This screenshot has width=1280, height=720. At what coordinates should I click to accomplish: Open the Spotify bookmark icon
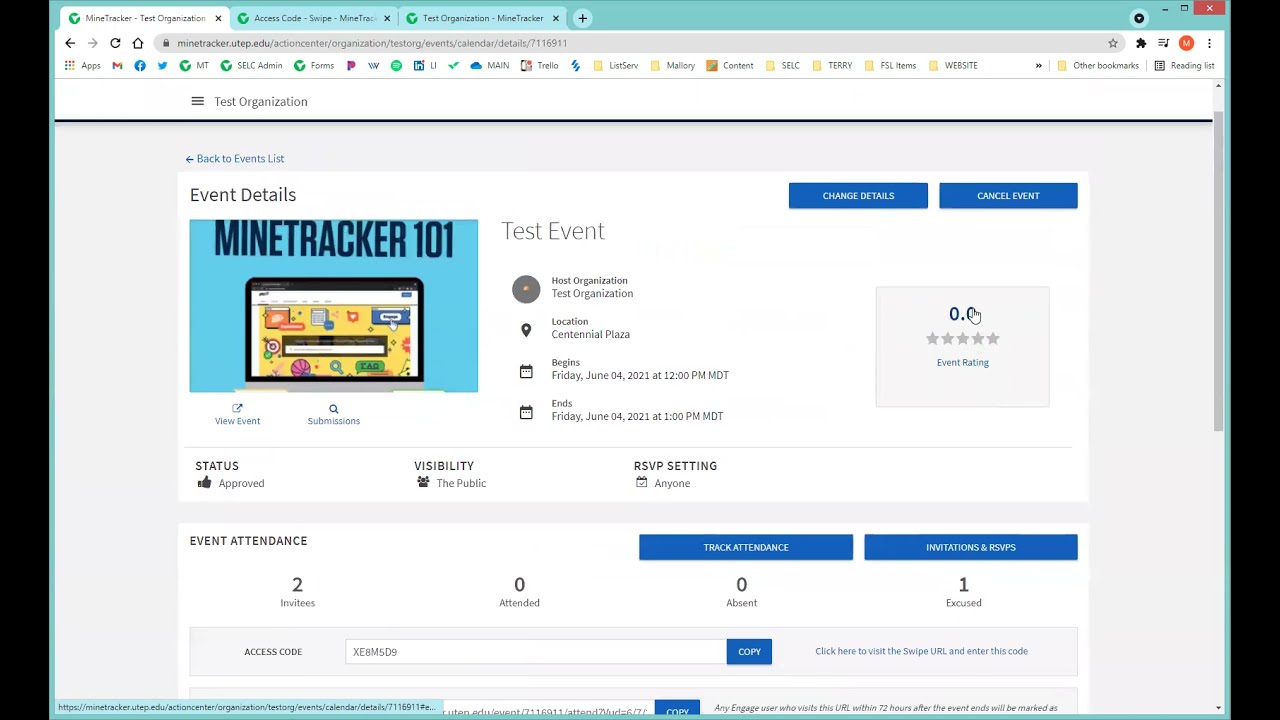tap(396, 66)
